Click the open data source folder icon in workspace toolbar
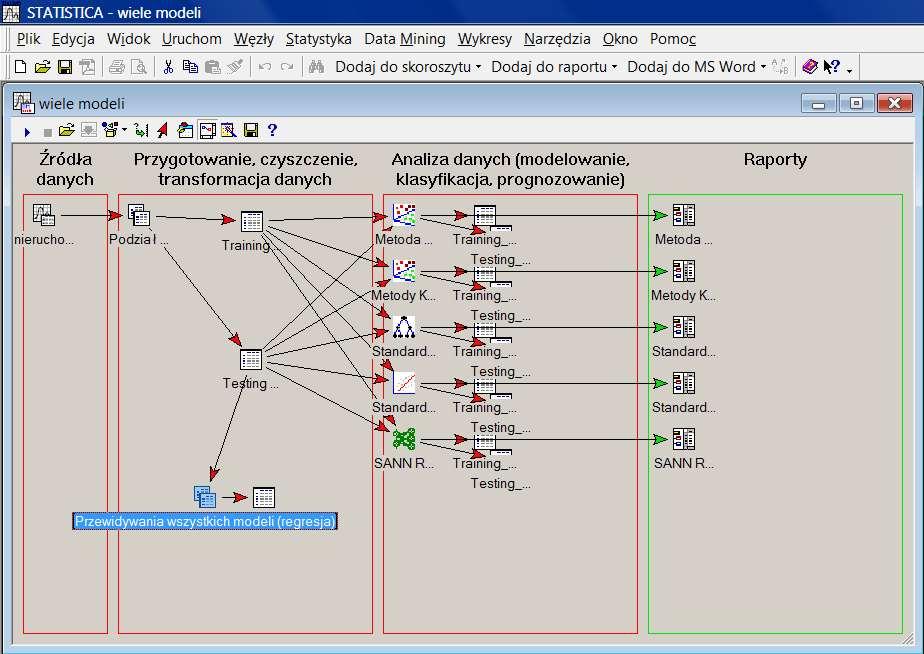This screenshot has width=924, height=654. pyautogui.click(x=67, y=130)
